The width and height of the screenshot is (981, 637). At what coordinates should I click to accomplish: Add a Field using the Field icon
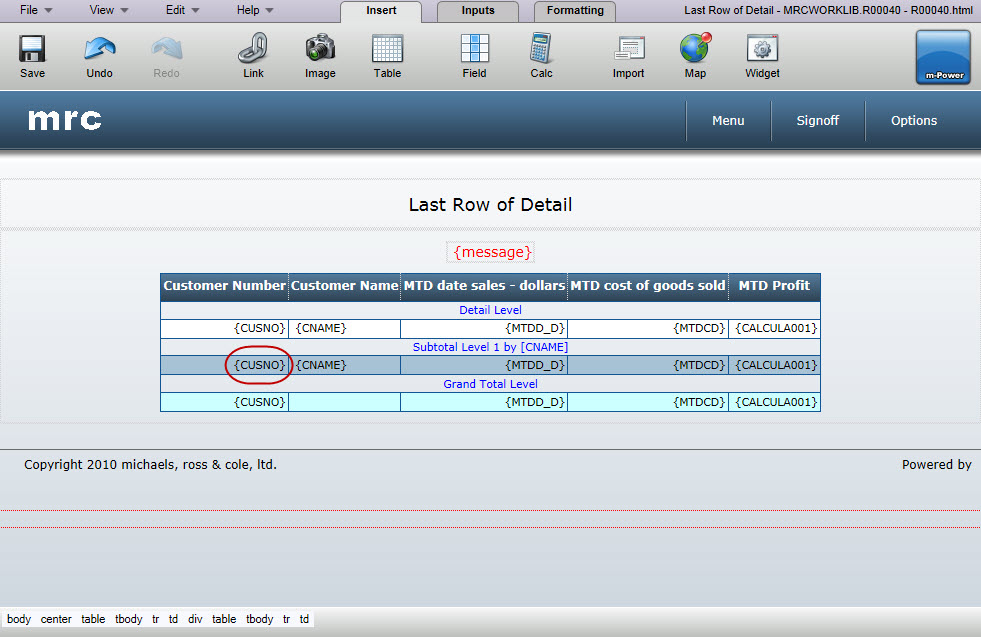point(474,49)
